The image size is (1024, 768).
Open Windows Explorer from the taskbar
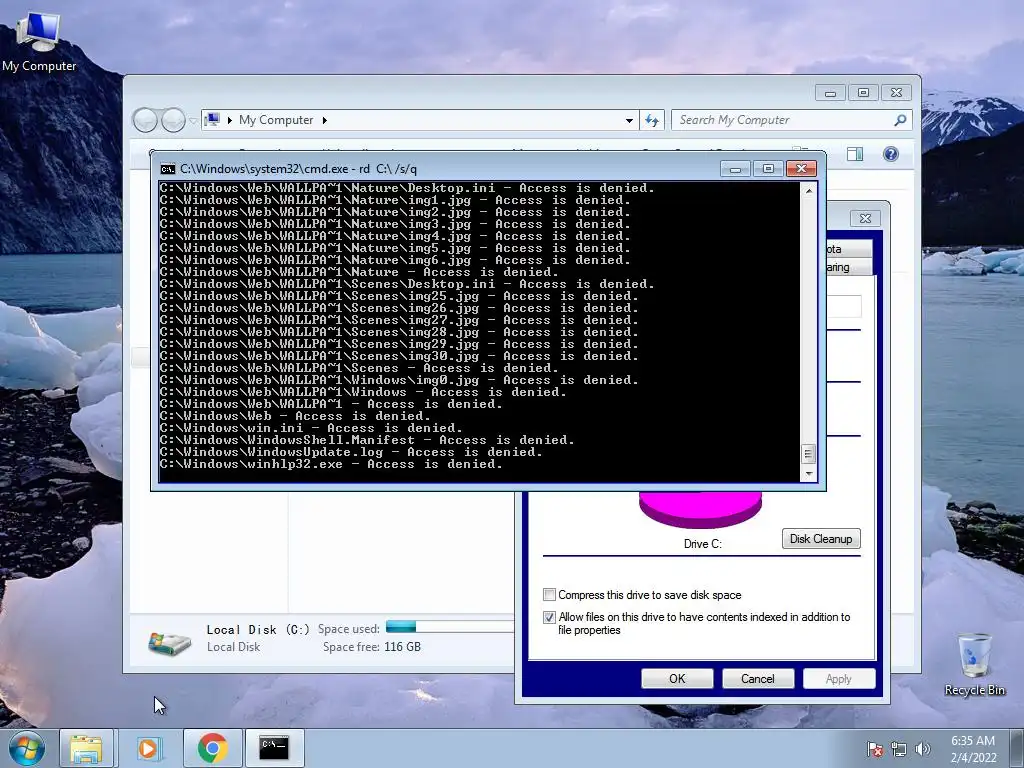coord(86,748)
